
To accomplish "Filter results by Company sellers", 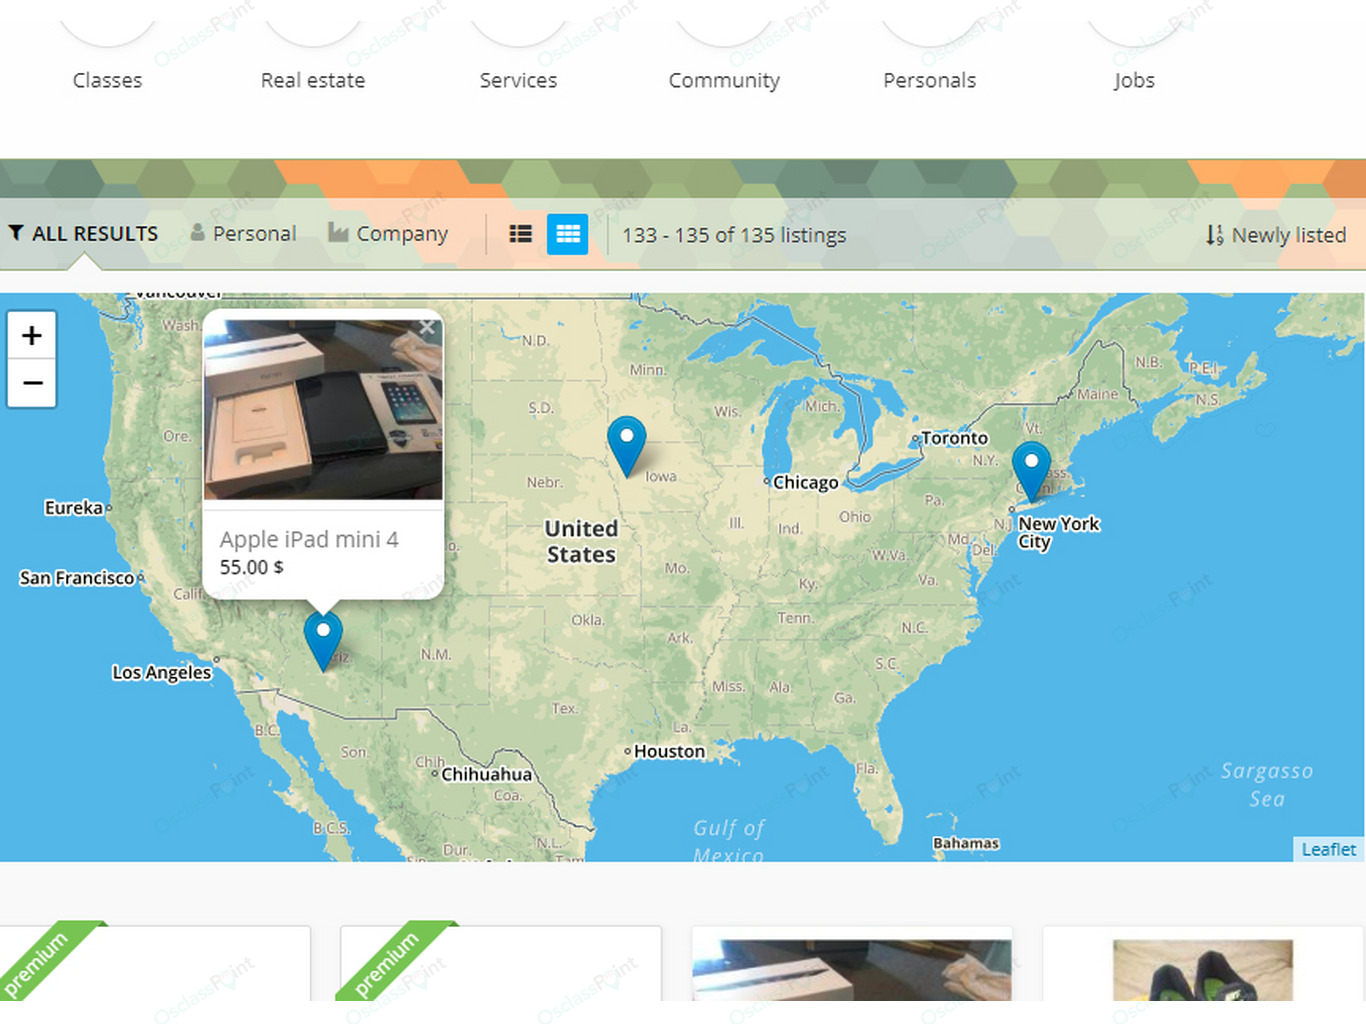I will point(388,233).
